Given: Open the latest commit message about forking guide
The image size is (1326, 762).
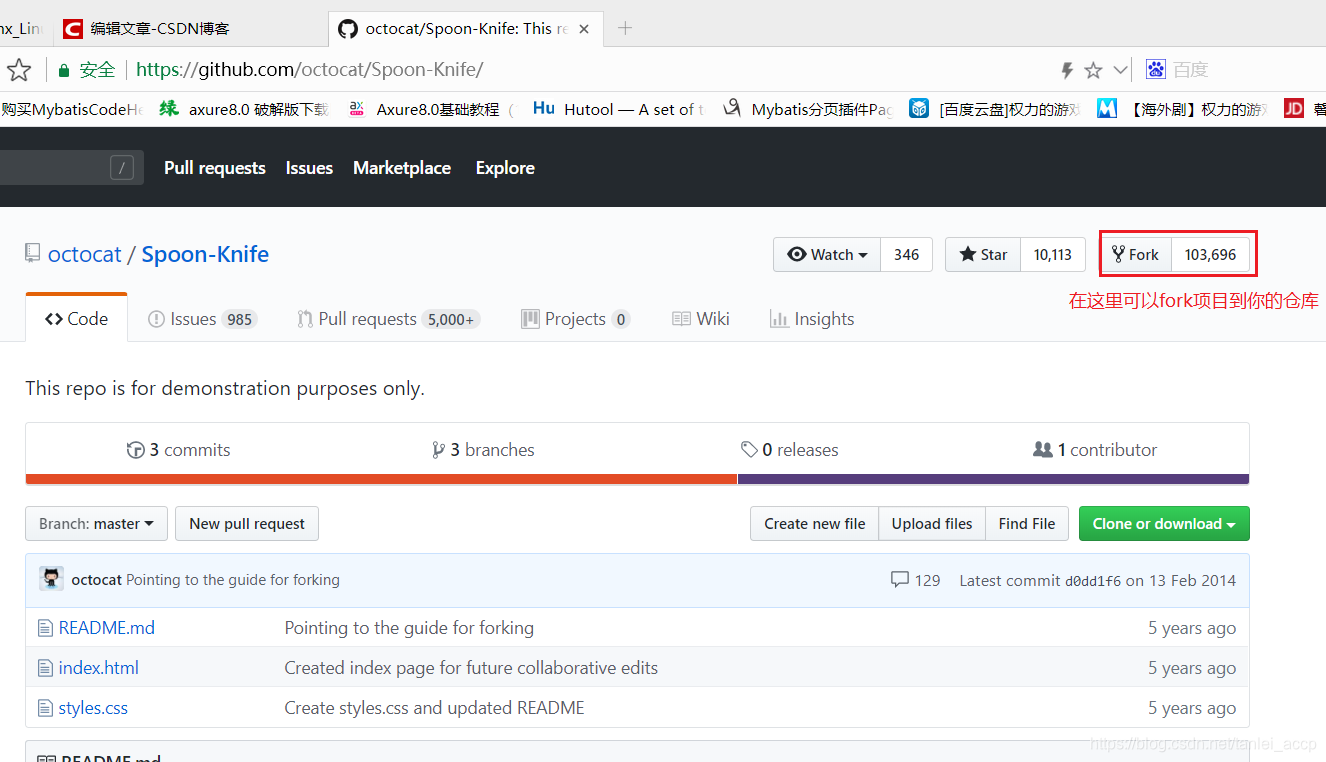Looking at the screenshot, I should 233,580.
